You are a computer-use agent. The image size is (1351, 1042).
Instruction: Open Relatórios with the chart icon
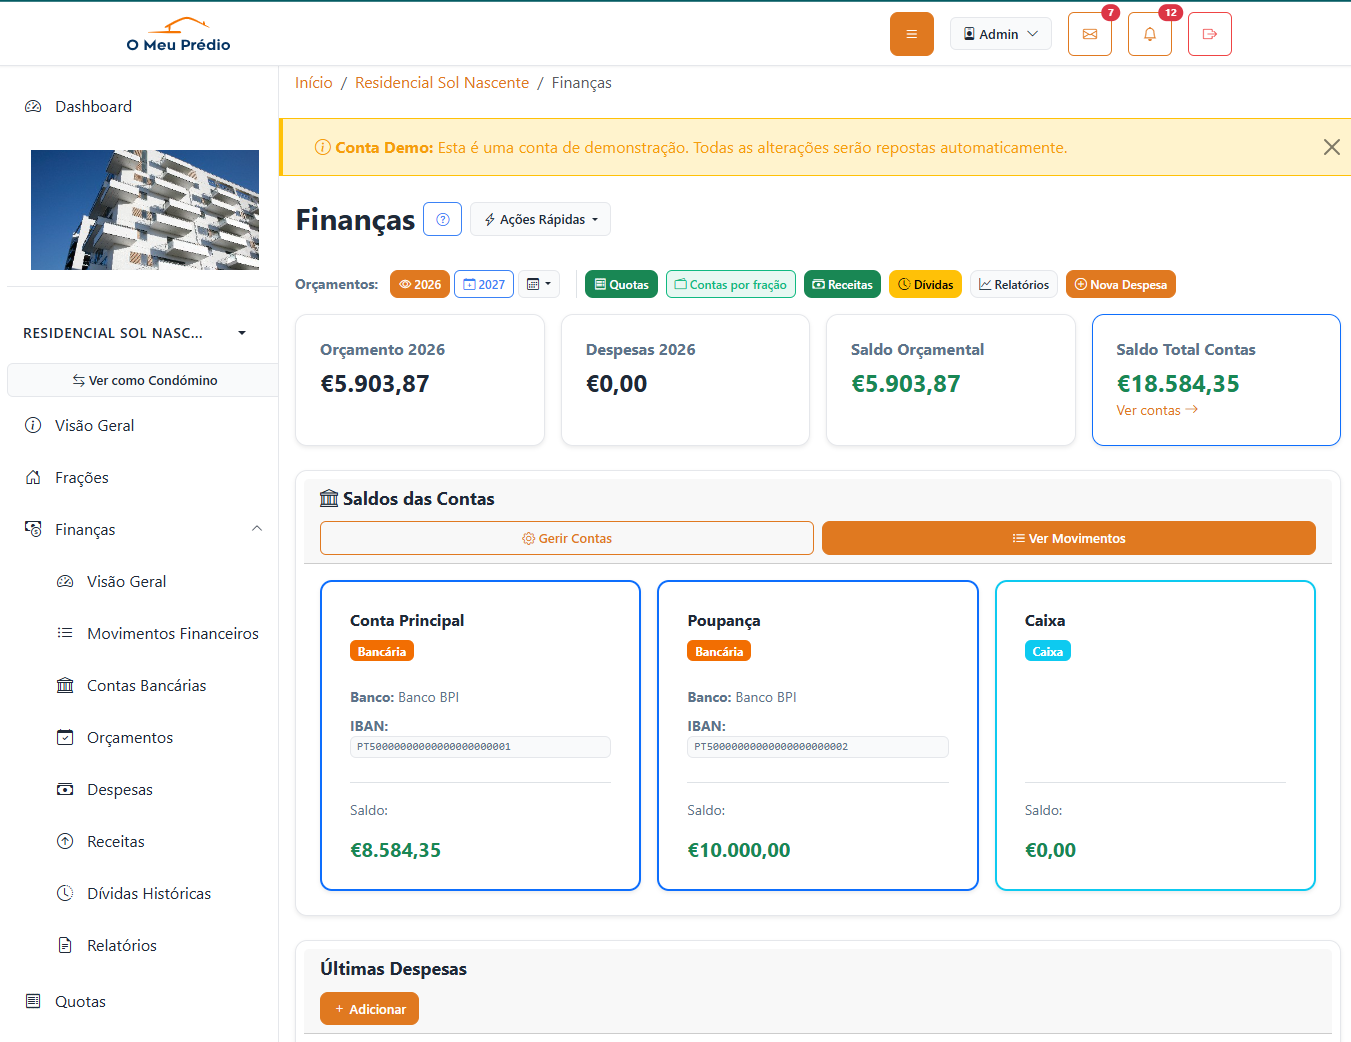coord(1013,284)
